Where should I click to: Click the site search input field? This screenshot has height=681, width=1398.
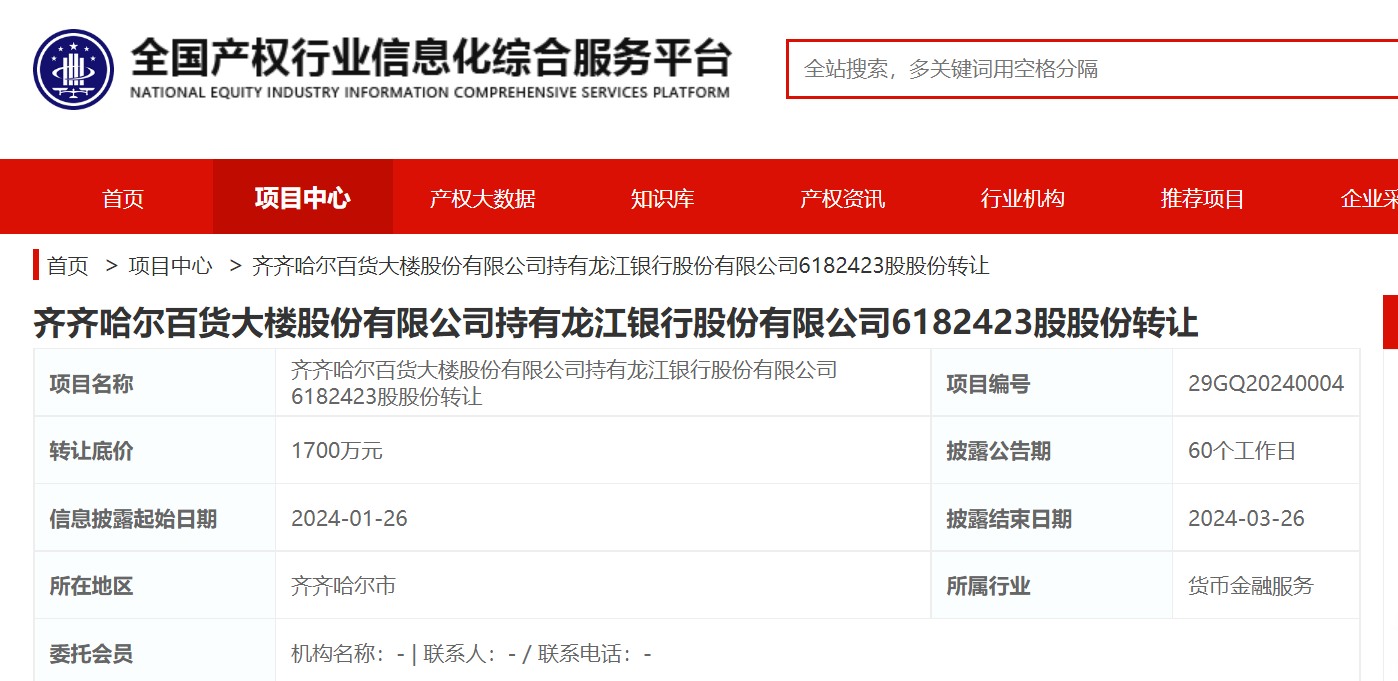click(1092, 69)
